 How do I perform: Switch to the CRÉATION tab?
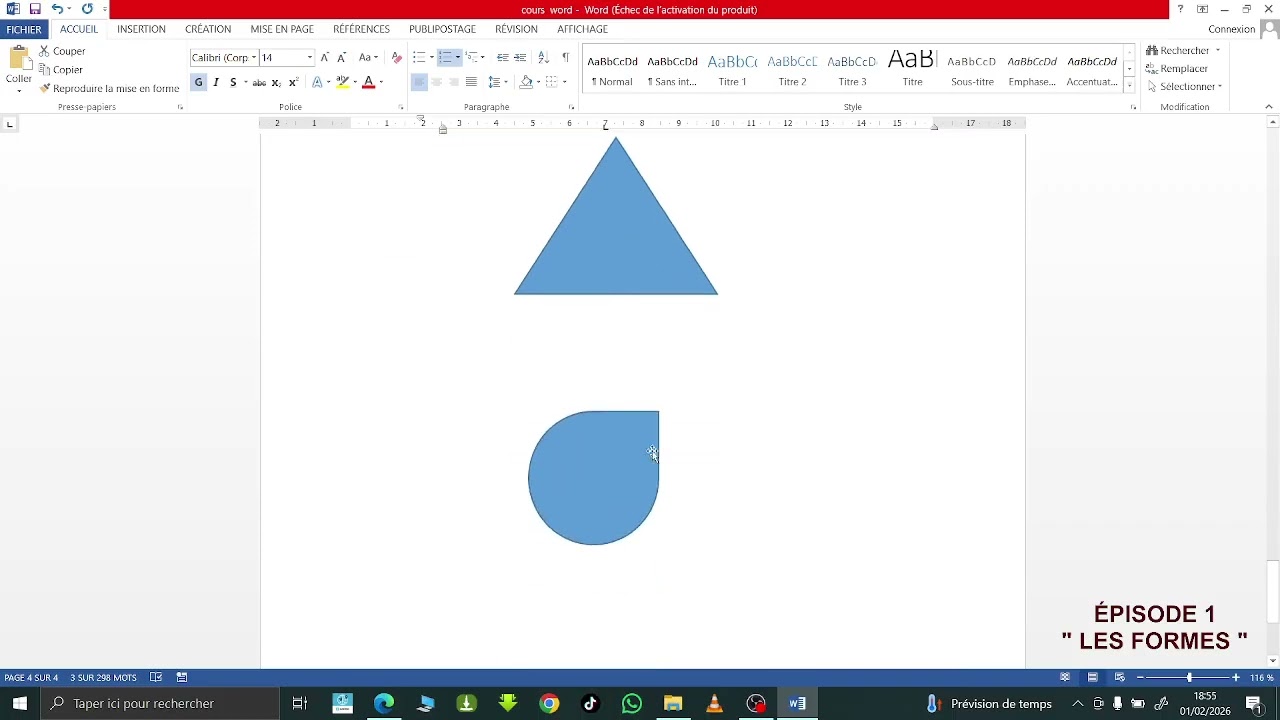pyautogui.click(x=208, y=30)
